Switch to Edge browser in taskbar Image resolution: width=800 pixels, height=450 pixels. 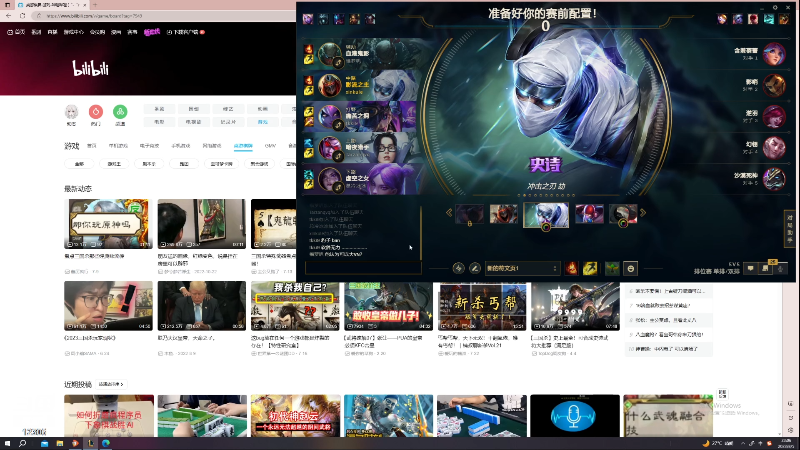coord(106,443)
